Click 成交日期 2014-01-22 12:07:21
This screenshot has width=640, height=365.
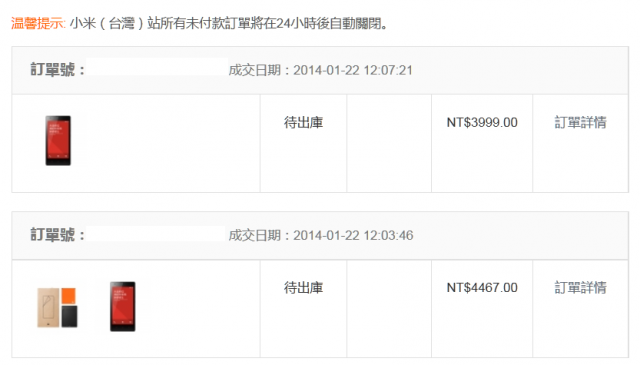click(x=320, y=70)
